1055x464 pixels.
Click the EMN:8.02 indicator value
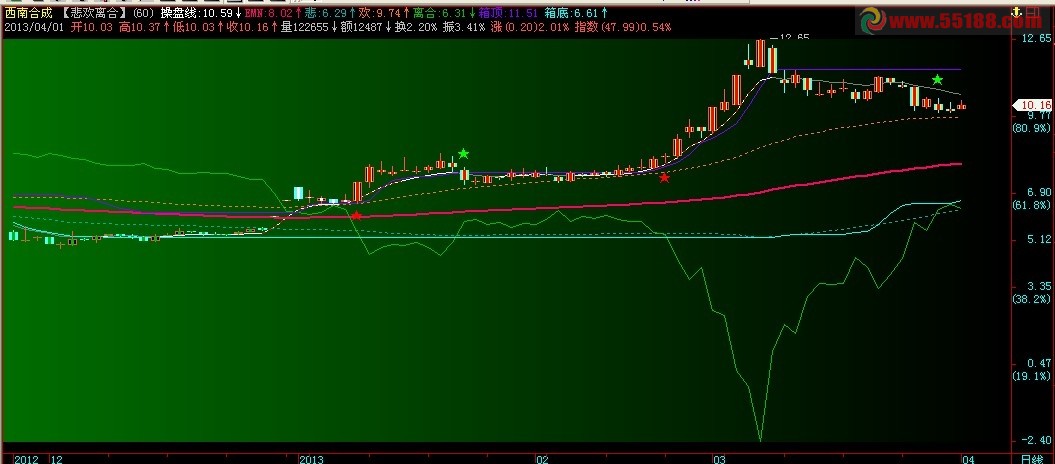pos(268,13)
